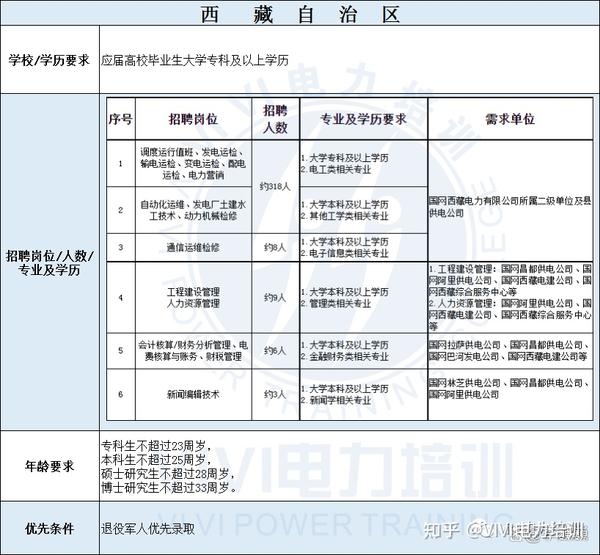This screenshot has height=555, width=600.
Task: Click sequence number 6 cell
Action: 121,394
